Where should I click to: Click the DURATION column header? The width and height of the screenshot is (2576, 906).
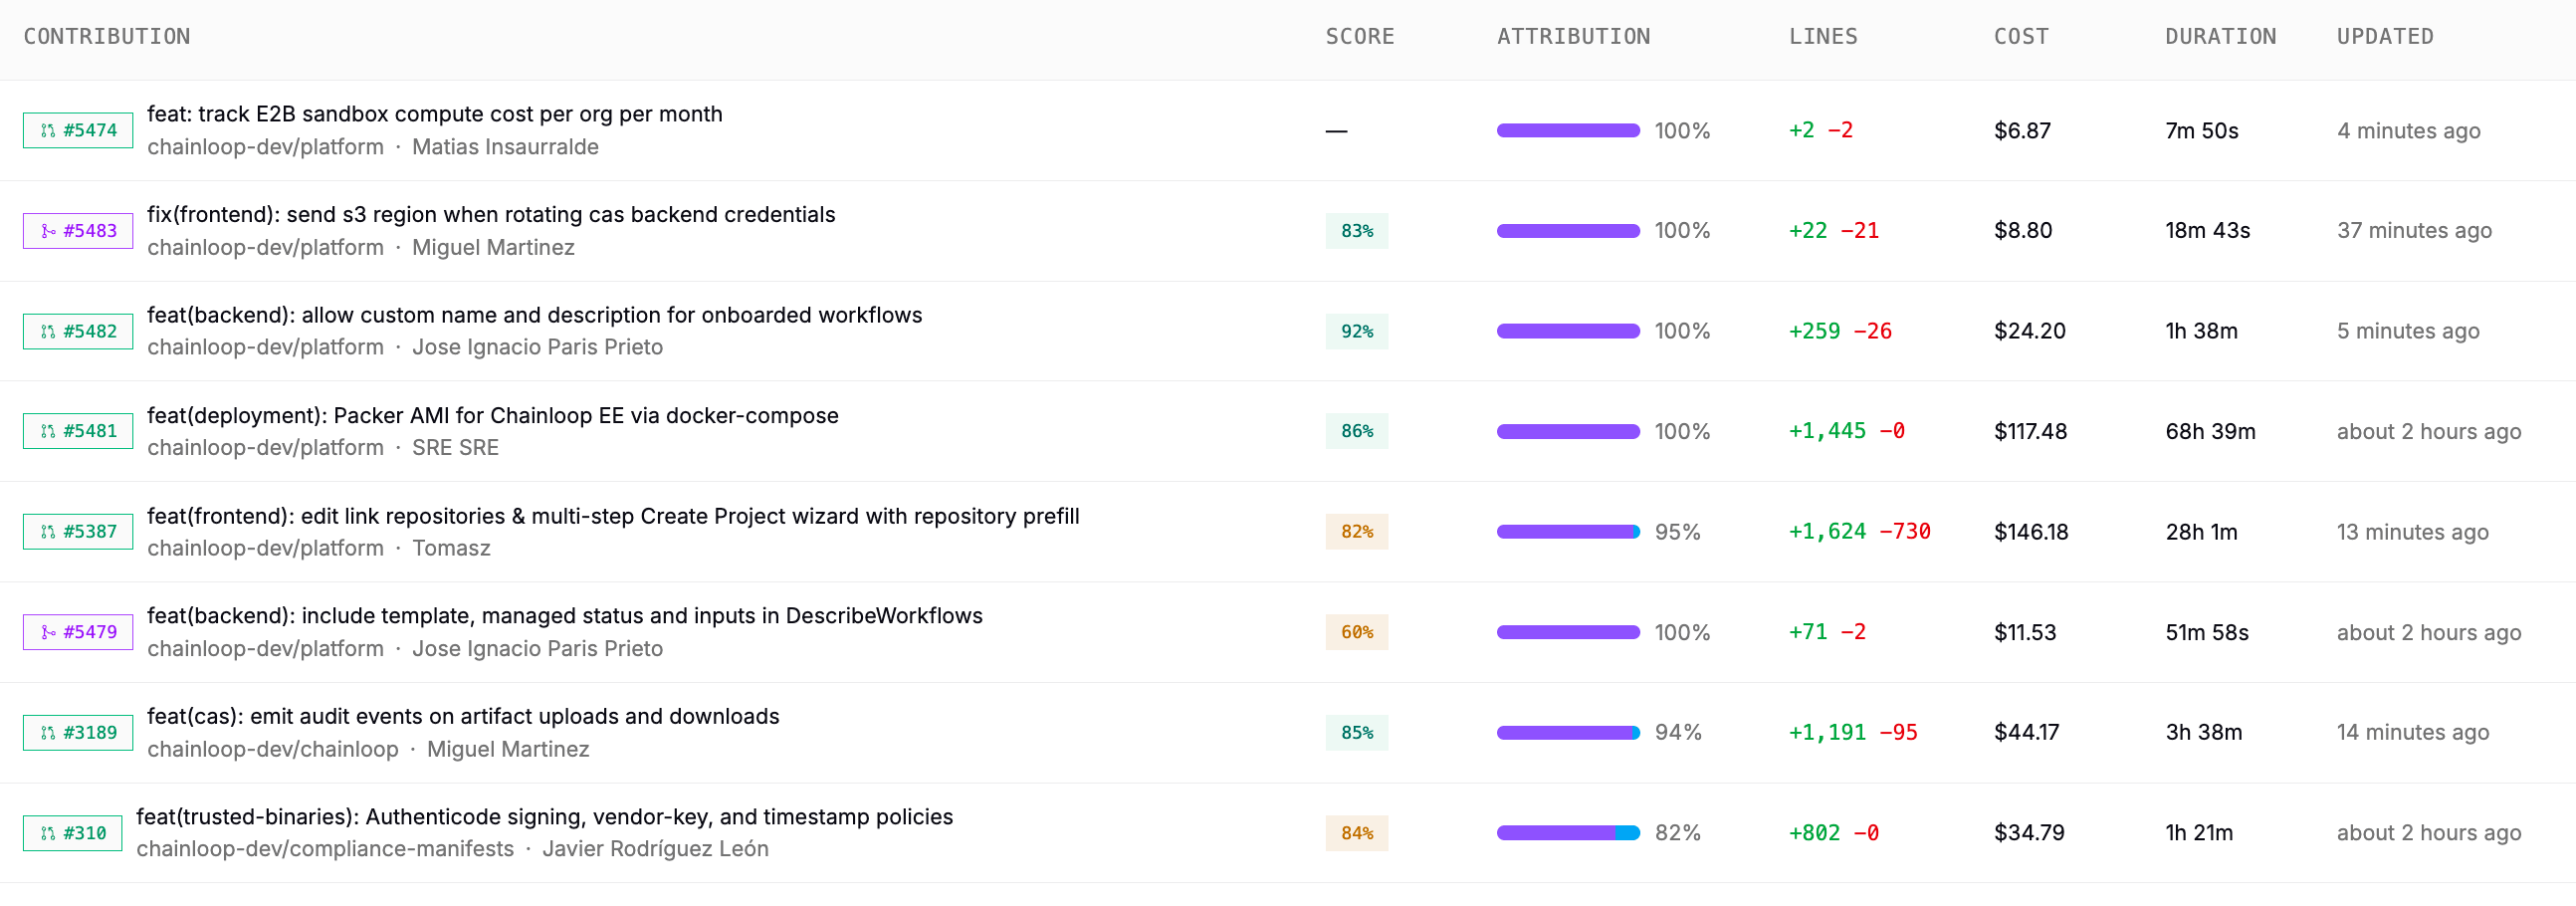2220,37
